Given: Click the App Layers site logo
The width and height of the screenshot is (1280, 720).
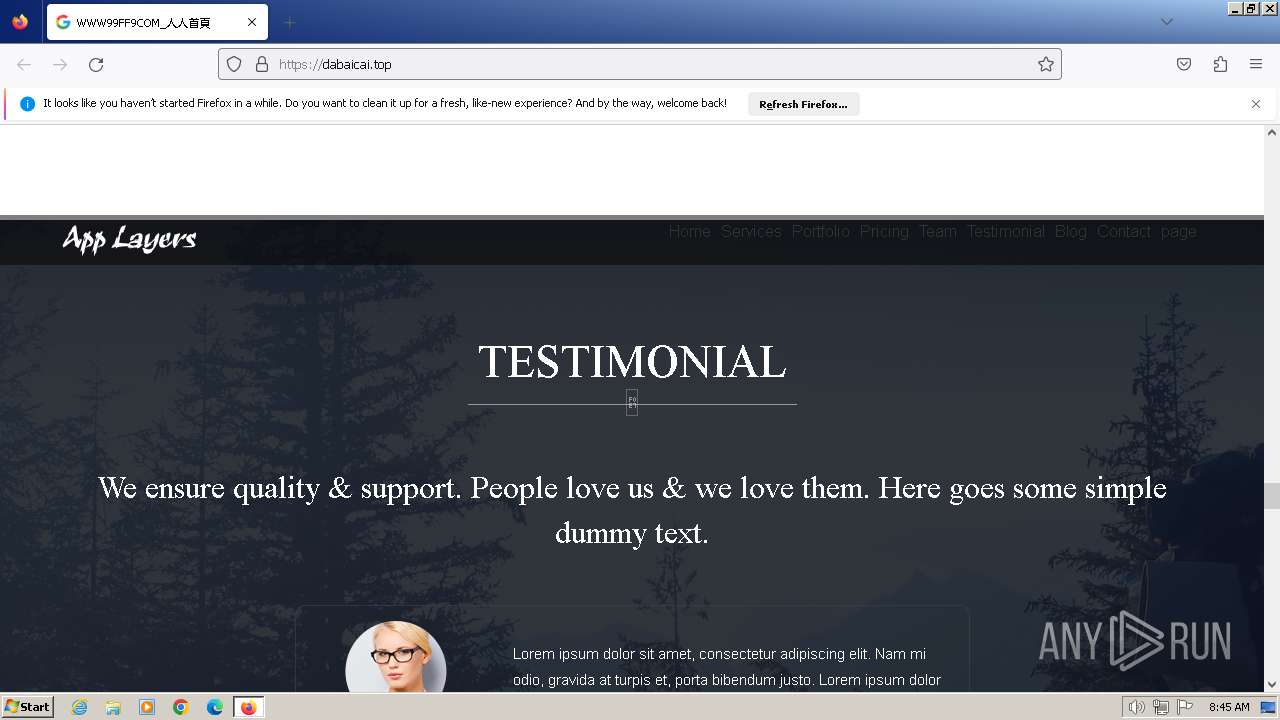Looking at the screenshot, I should 129,239.
